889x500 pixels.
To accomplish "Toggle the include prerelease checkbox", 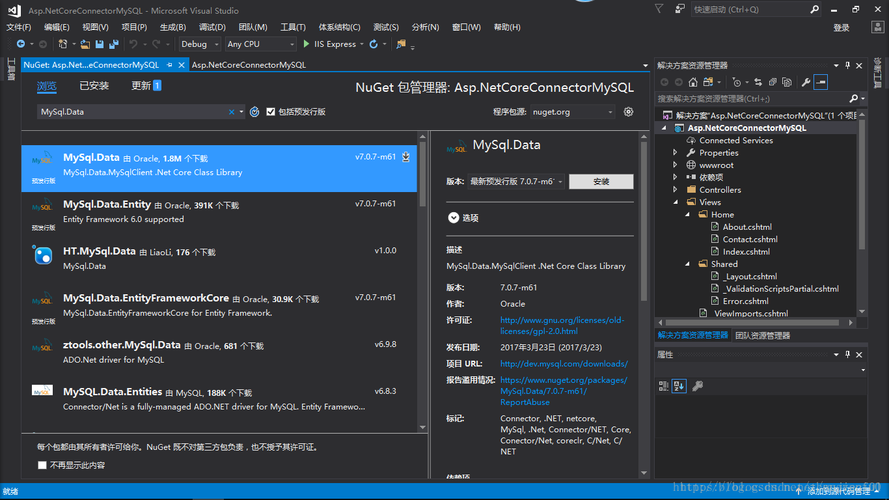I will 271,112.
